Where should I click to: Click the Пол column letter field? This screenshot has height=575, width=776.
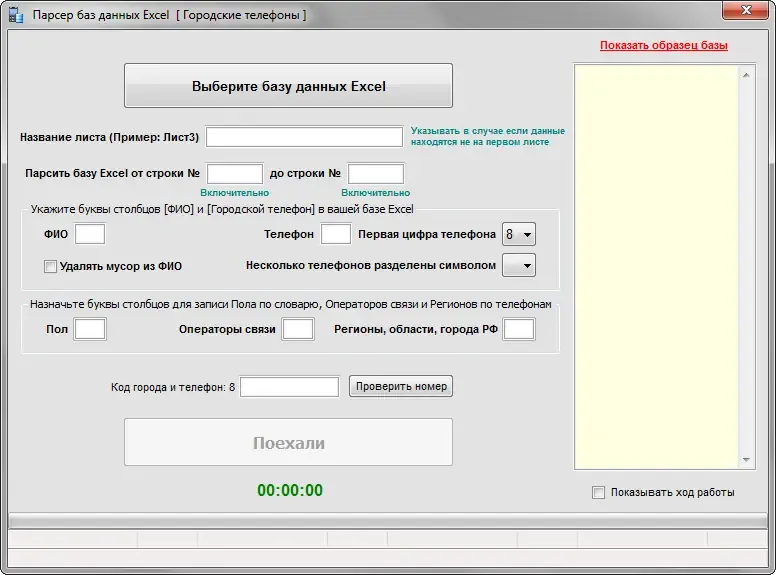(90, 329)
